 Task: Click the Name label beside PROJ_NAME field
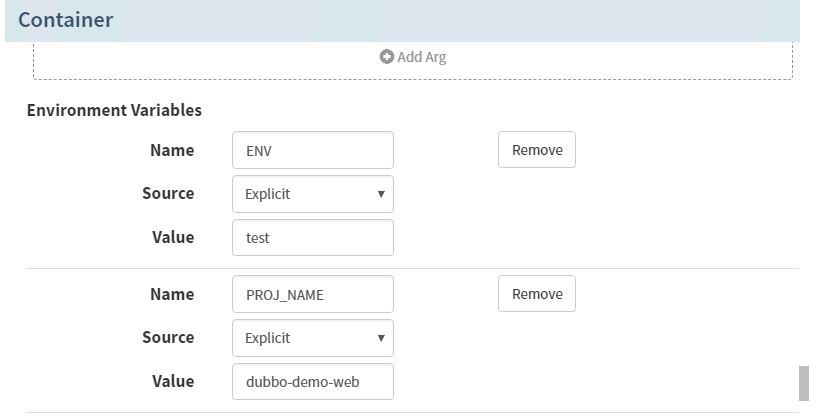(171, 294)
